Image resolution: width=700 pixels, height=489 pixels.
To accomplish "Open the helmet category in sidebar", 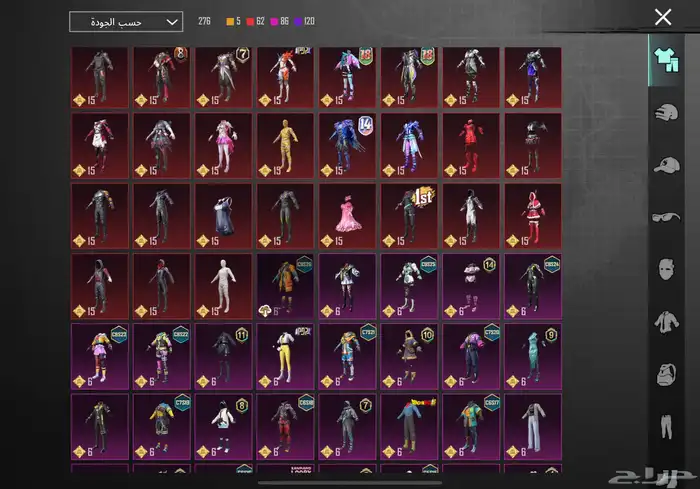I will [664, 112].
